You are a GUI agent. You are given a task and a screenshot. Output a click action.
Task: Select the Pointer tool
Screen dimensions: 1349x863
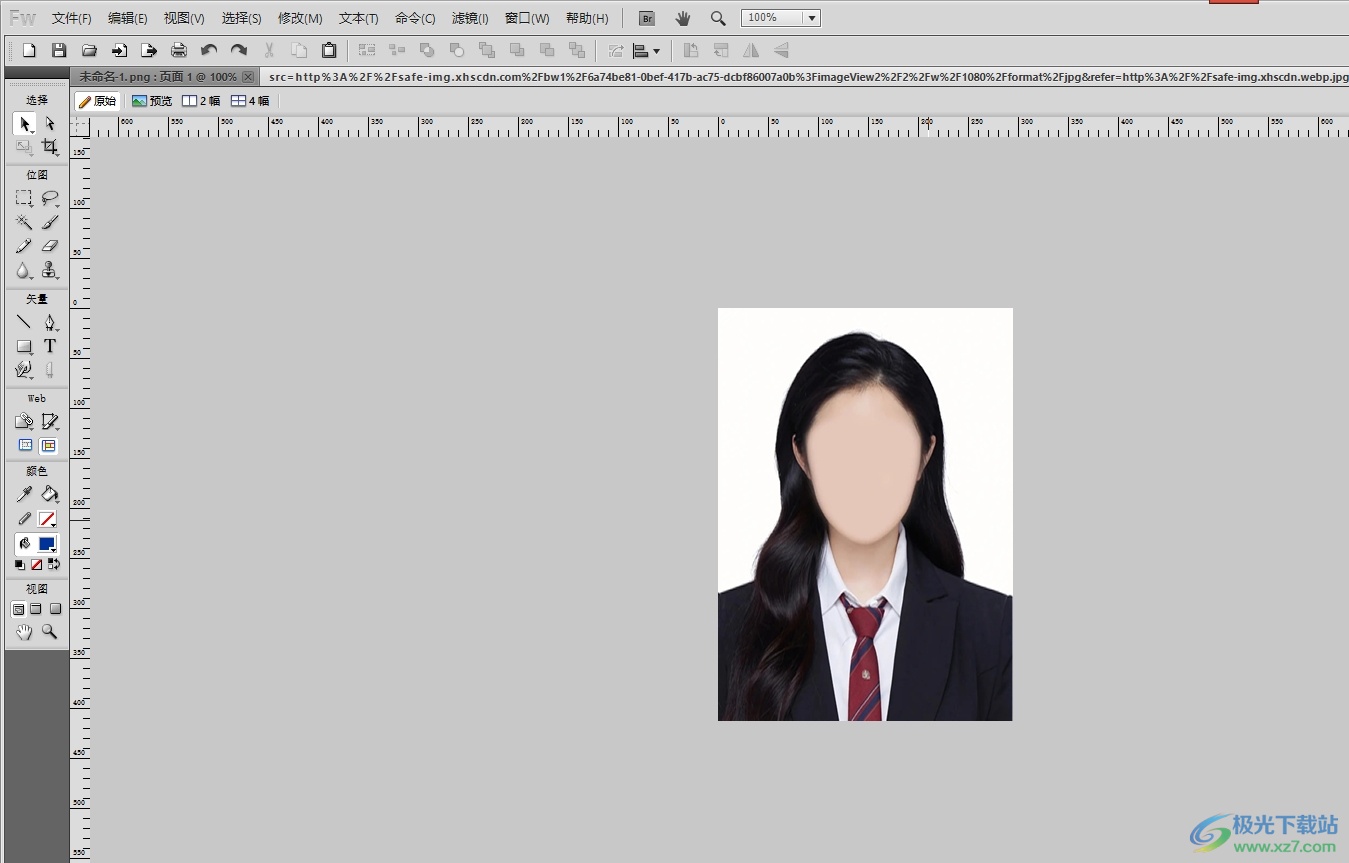point(25,123)
